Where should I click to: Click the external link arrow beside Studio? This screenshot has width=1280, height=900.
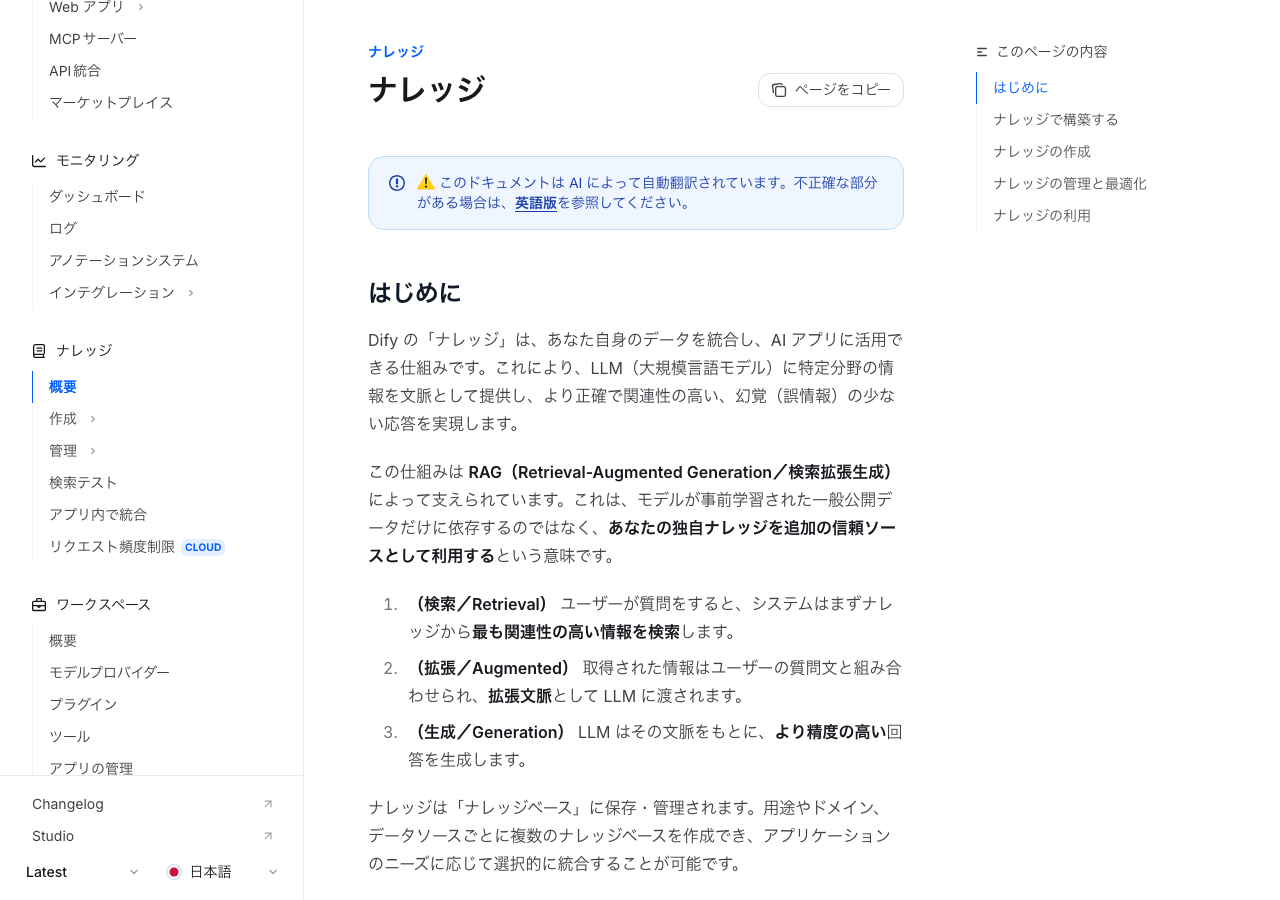268,836
